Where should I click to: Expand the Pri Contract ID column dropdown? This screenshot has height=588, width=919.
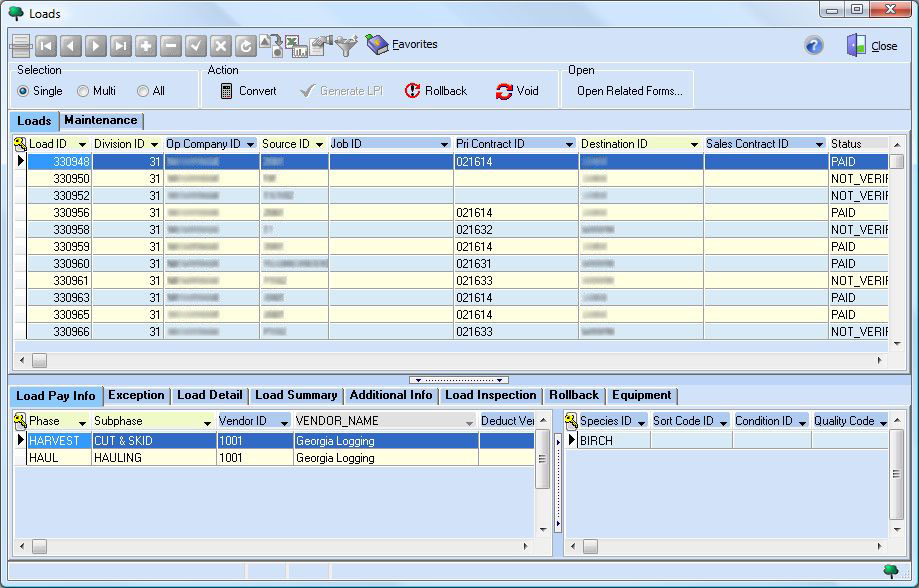point(569,145)
